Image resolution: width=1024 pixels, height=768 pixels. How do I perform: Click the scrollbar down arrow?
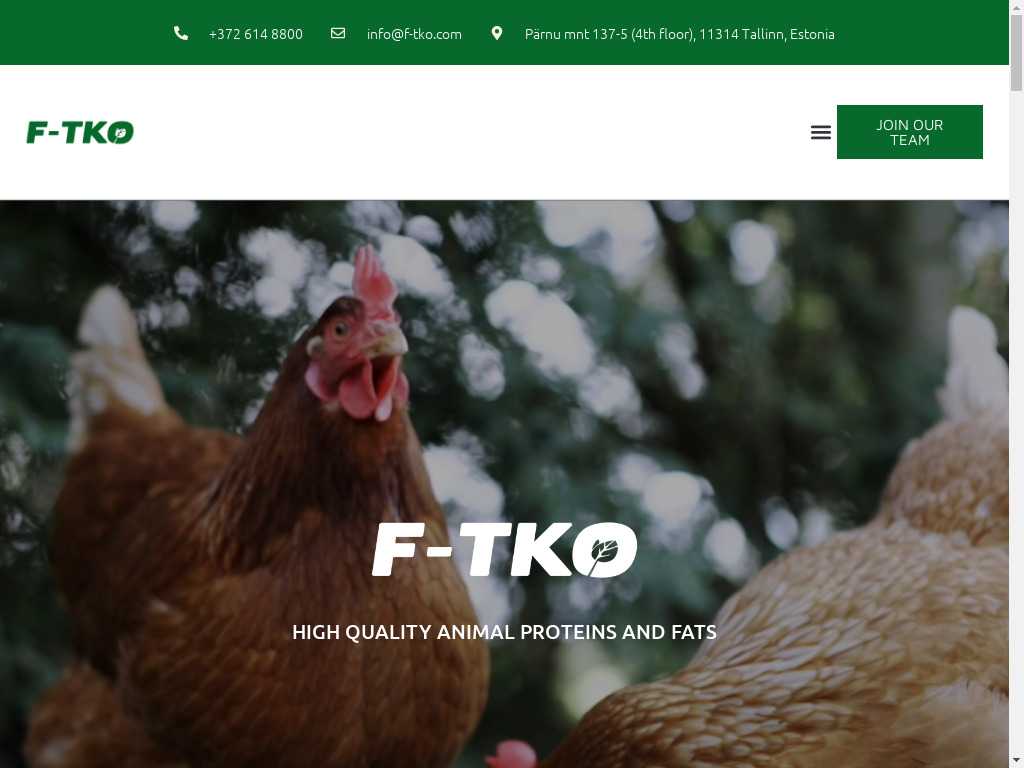pyautogui.click(x=1017, y=761)
